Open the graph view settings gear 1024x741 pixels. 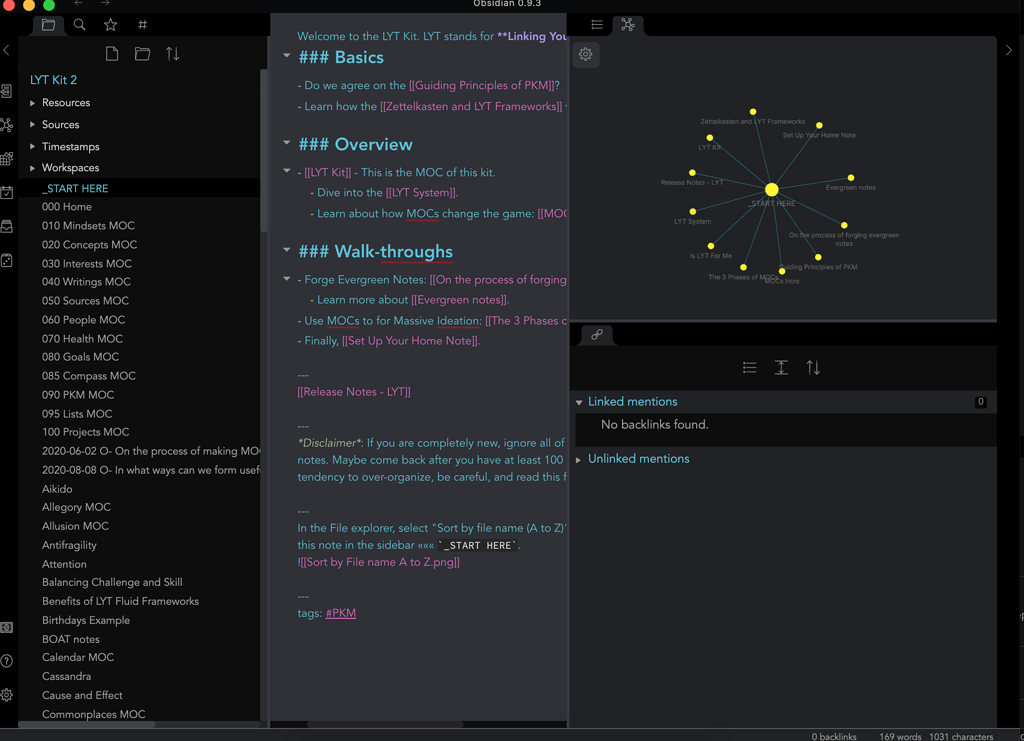586,54
